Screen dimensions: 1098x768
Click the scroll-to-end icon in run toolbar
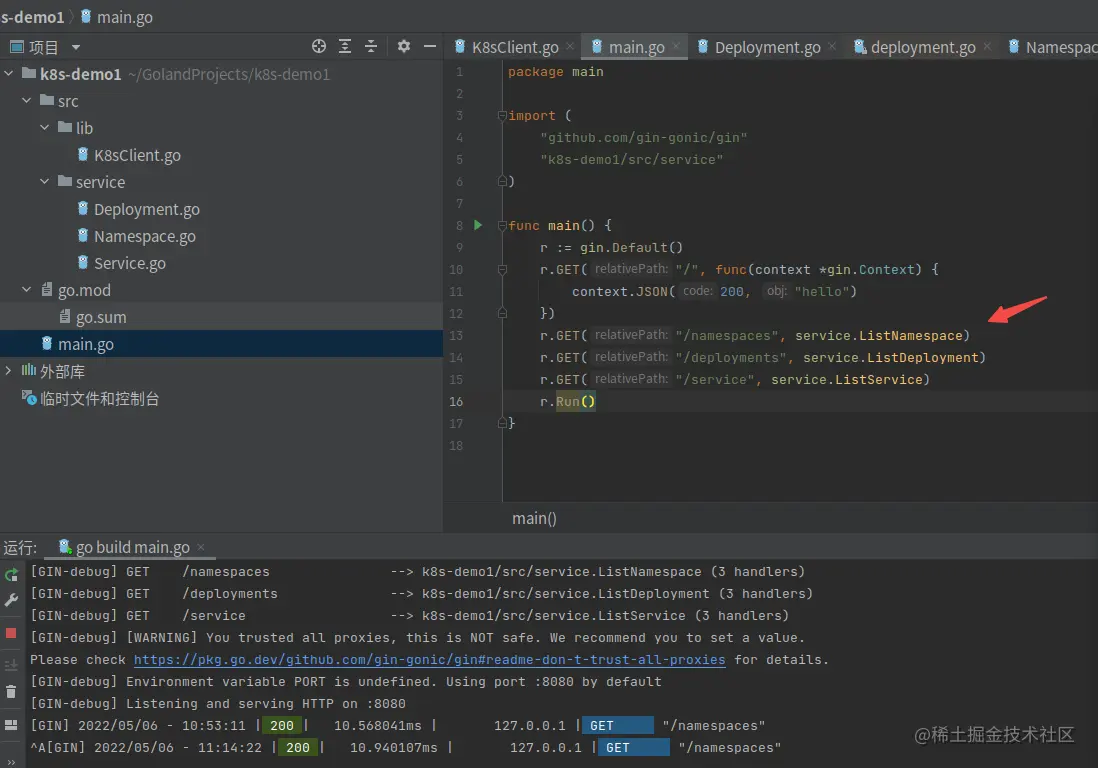click(11, 665)
